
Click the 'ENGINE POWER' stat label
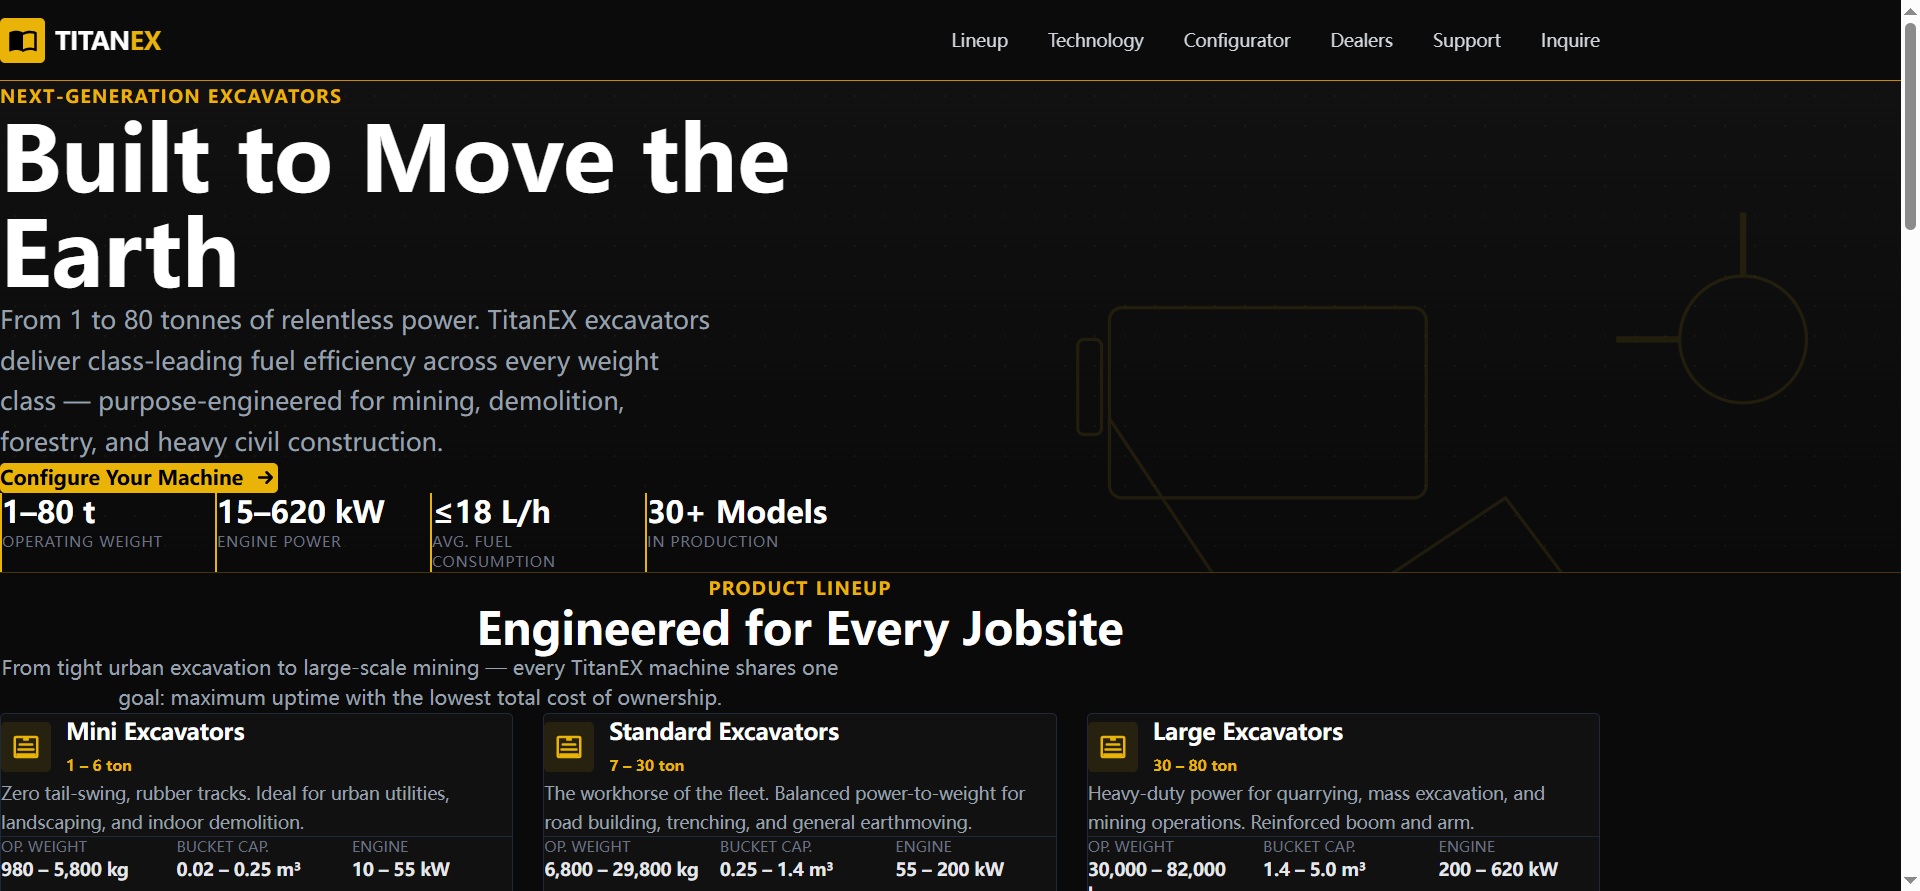(279, 541)
